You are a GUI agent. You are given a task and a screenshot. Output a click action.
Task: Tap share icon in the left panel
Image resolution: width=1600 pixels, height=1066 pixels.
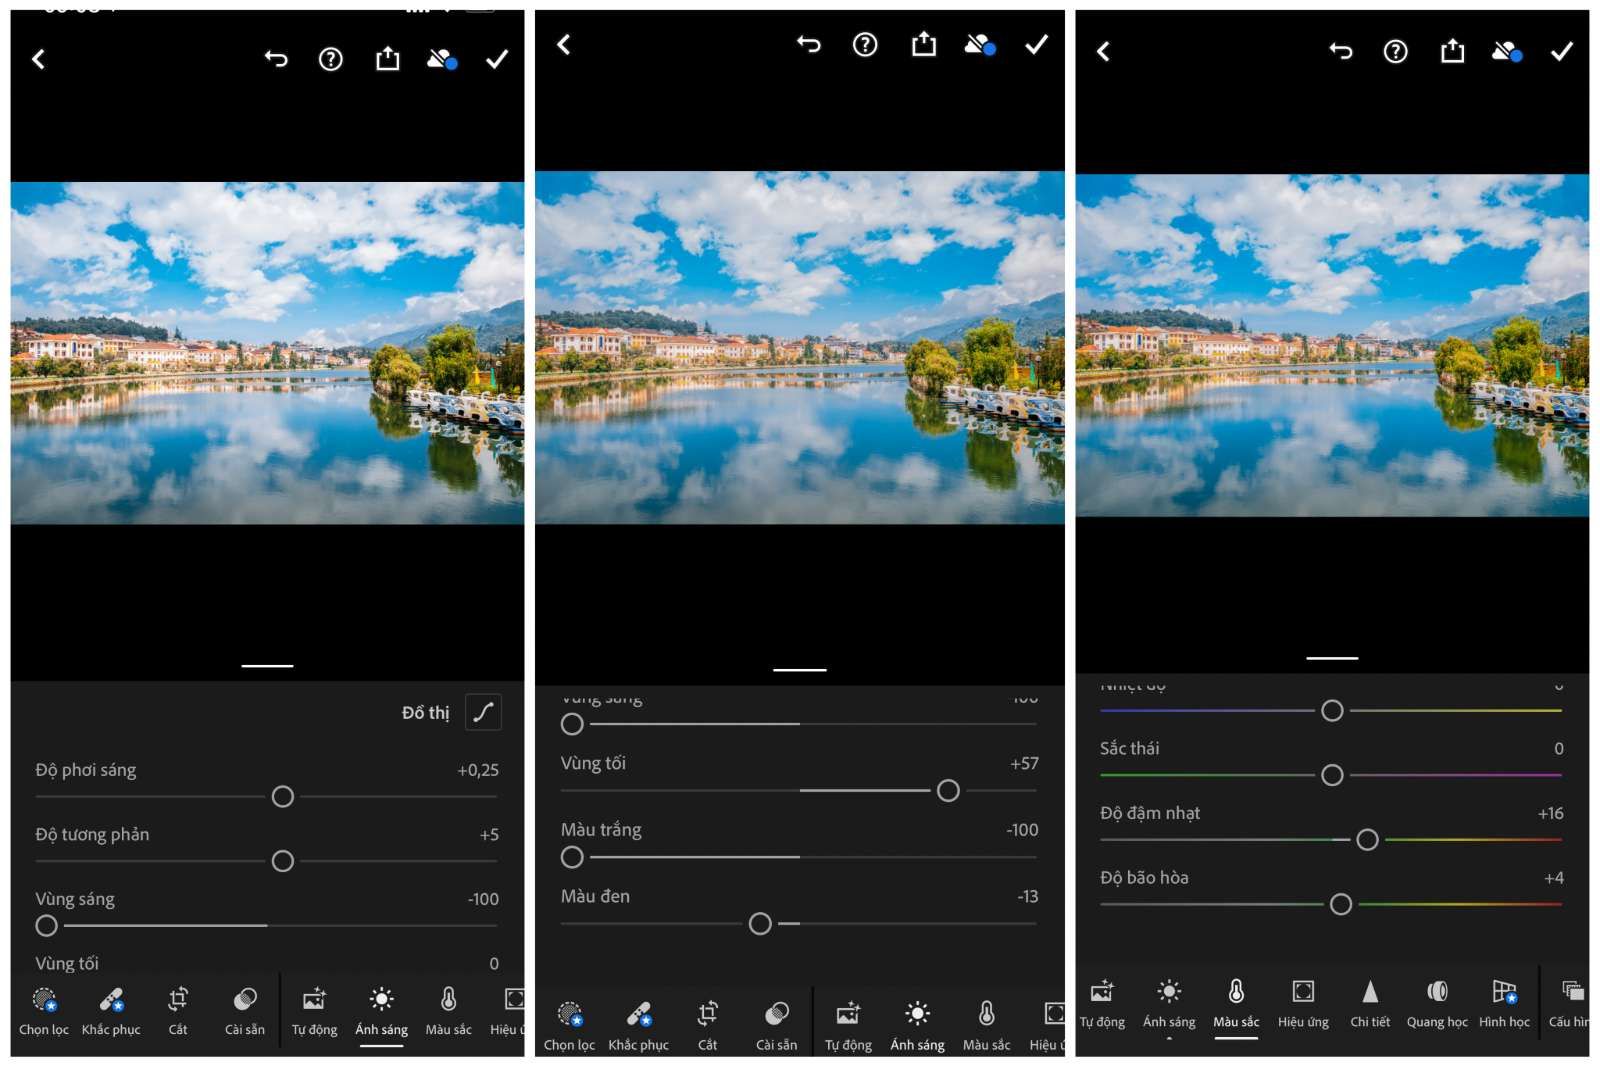click(387, 59)
